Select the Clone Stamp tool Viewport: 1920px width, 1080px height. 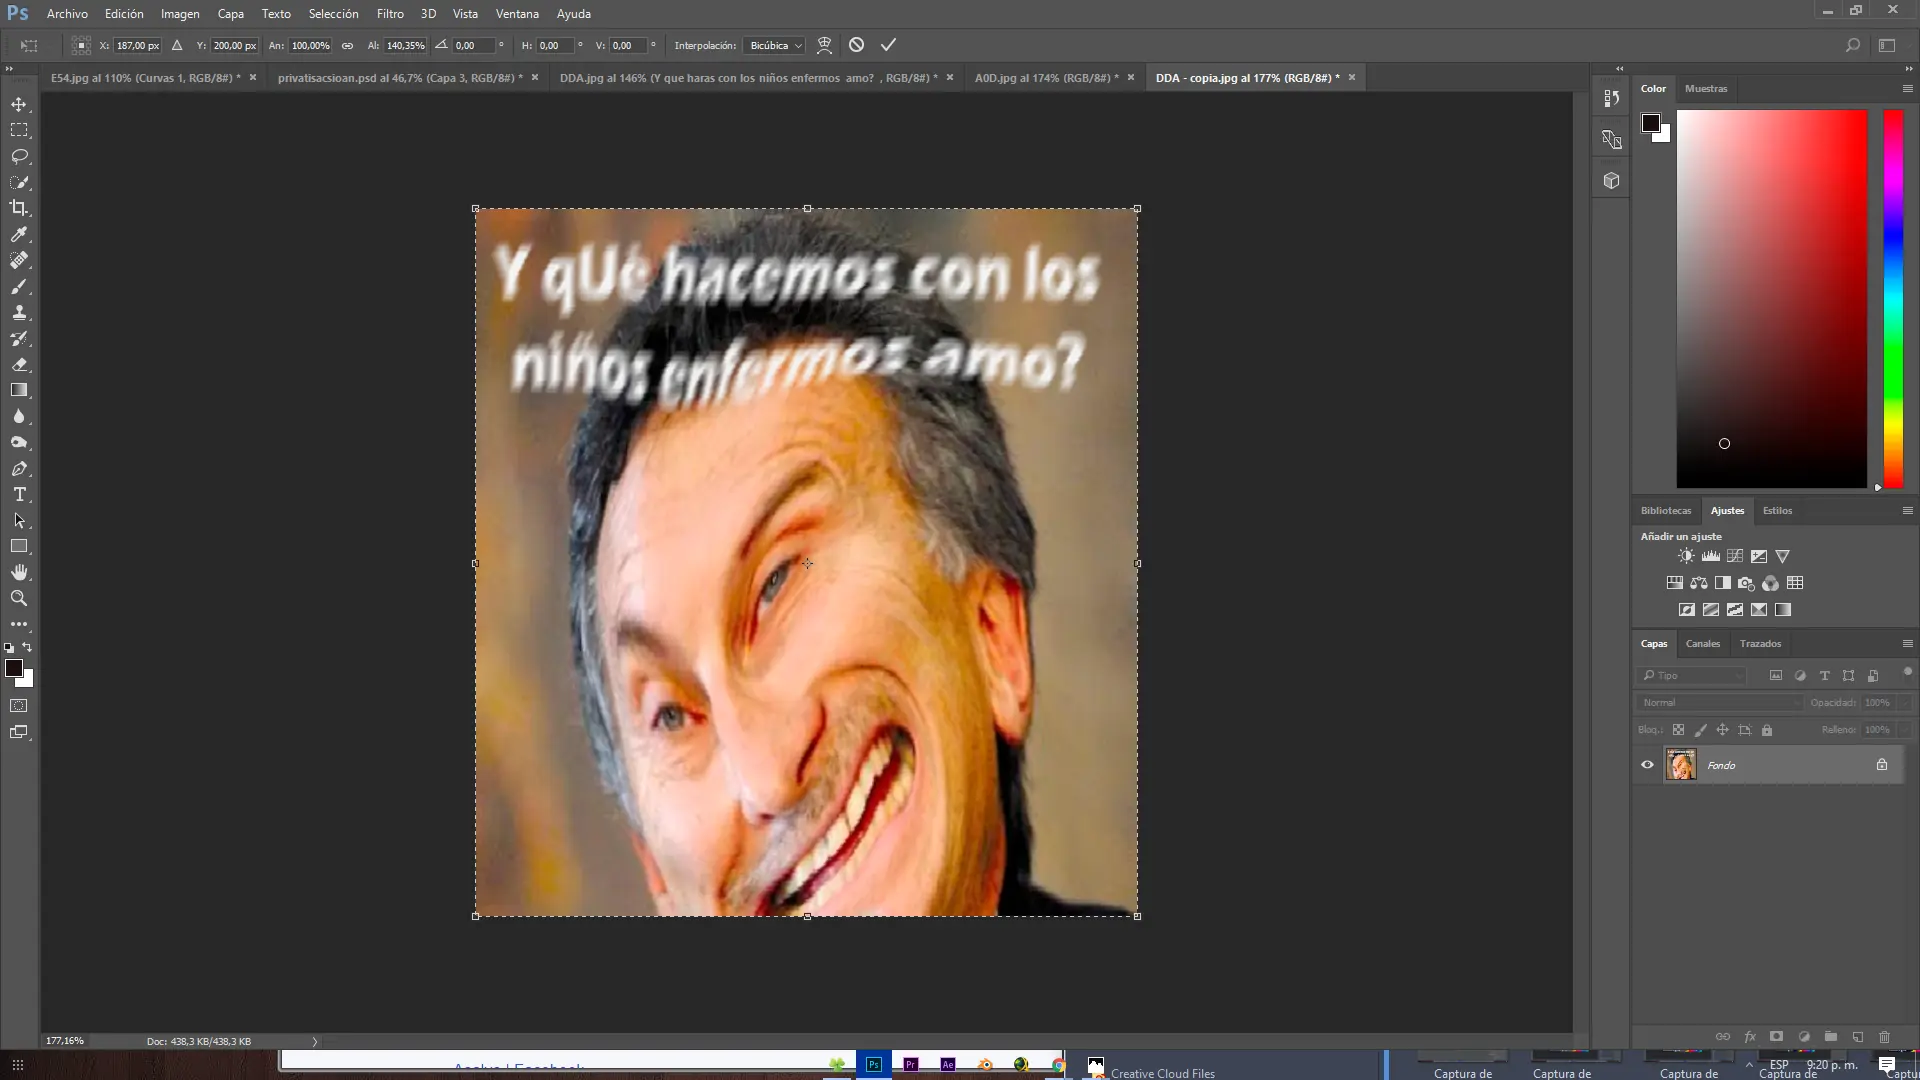(x=19, y=312)
